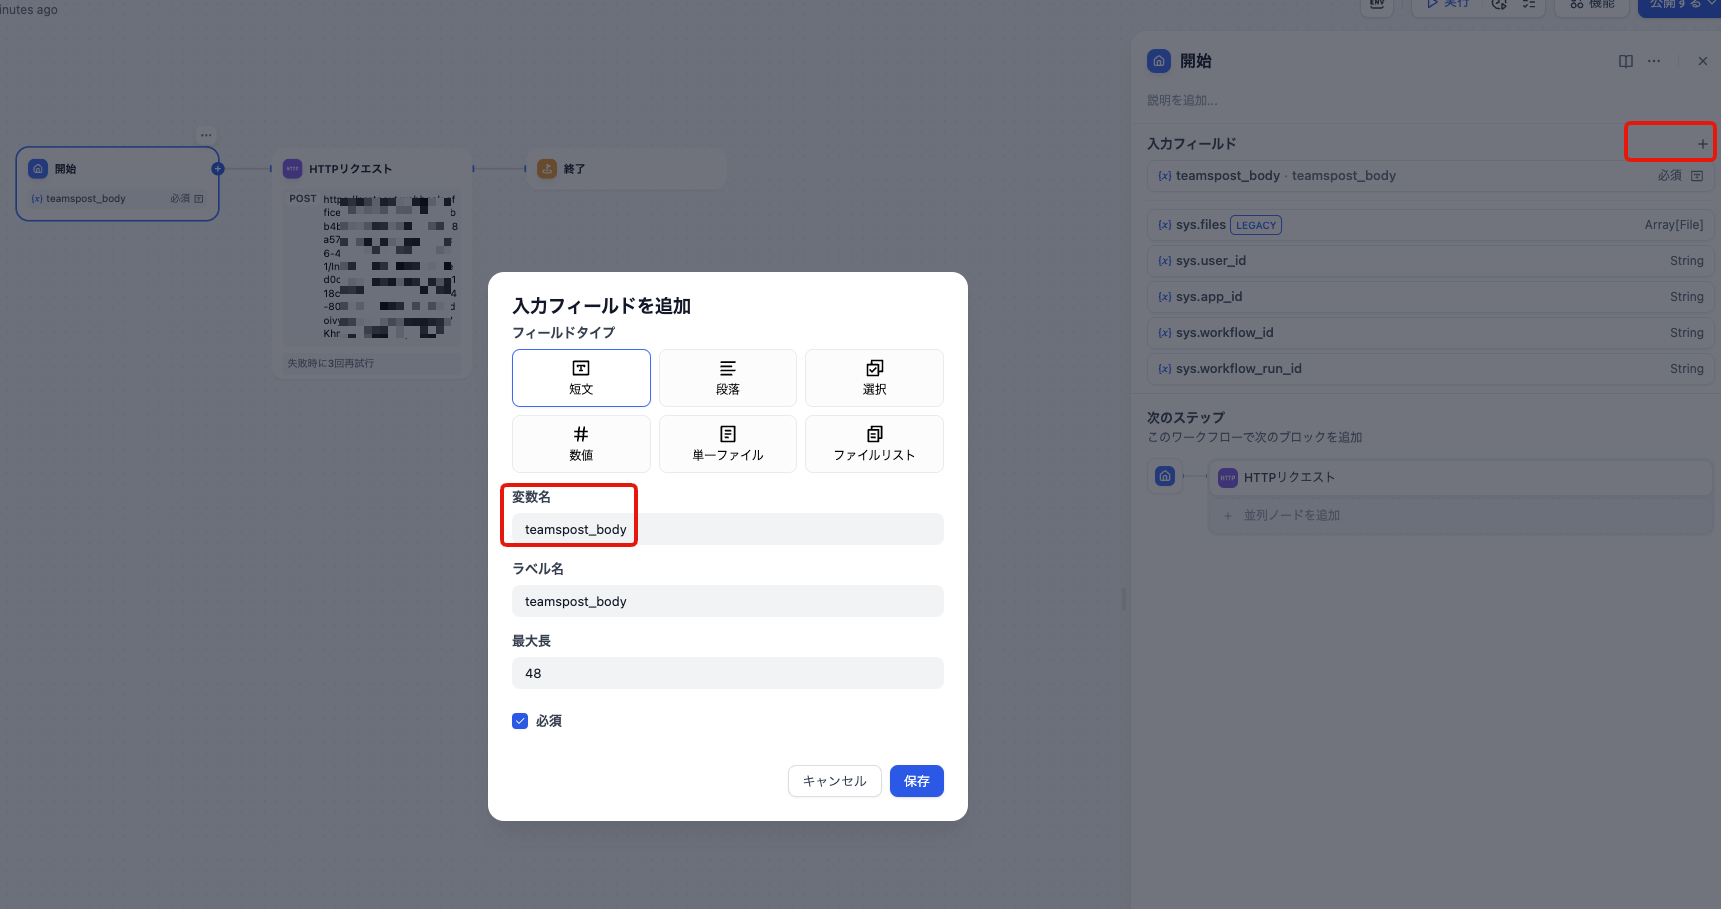Choose the 数値 field type
The width and height of the screenshot is (1721, 909).
(x=581, y=444)
